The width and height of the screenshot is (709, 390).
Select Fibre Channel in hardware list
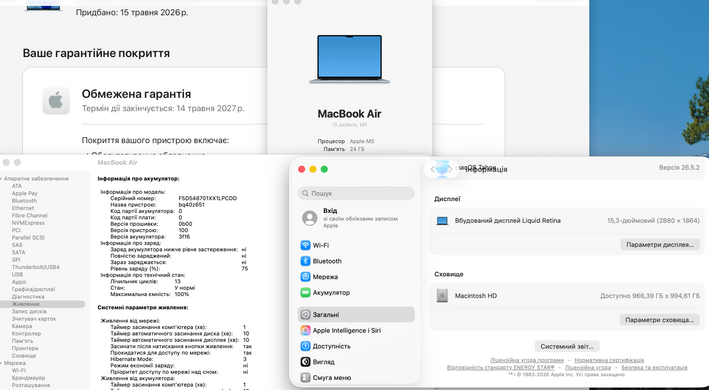point(29,216)
